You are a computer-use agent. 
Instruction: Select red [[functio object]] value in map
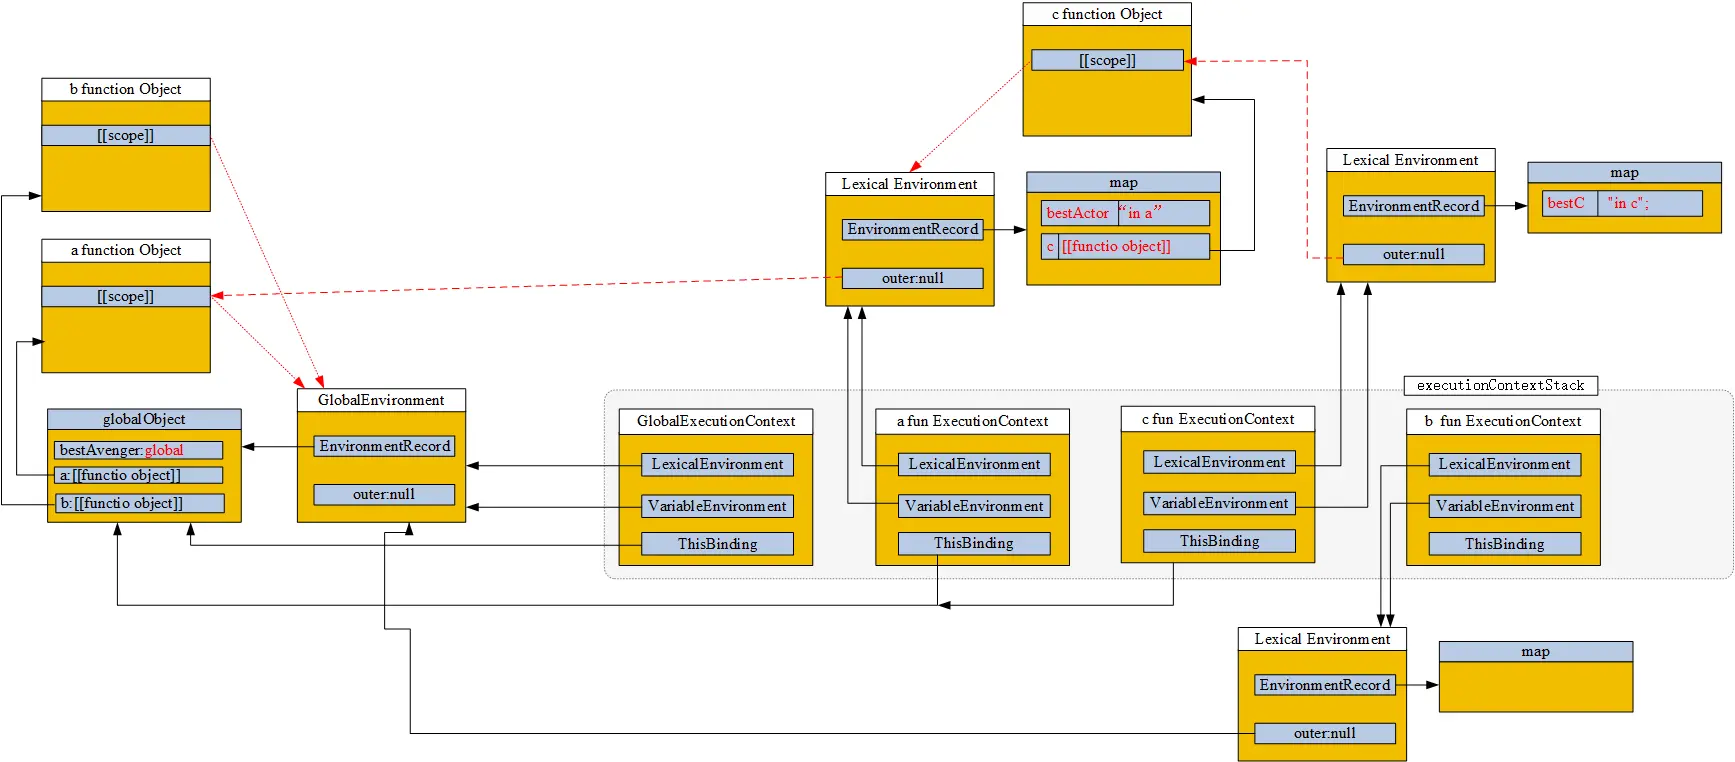1134,246
